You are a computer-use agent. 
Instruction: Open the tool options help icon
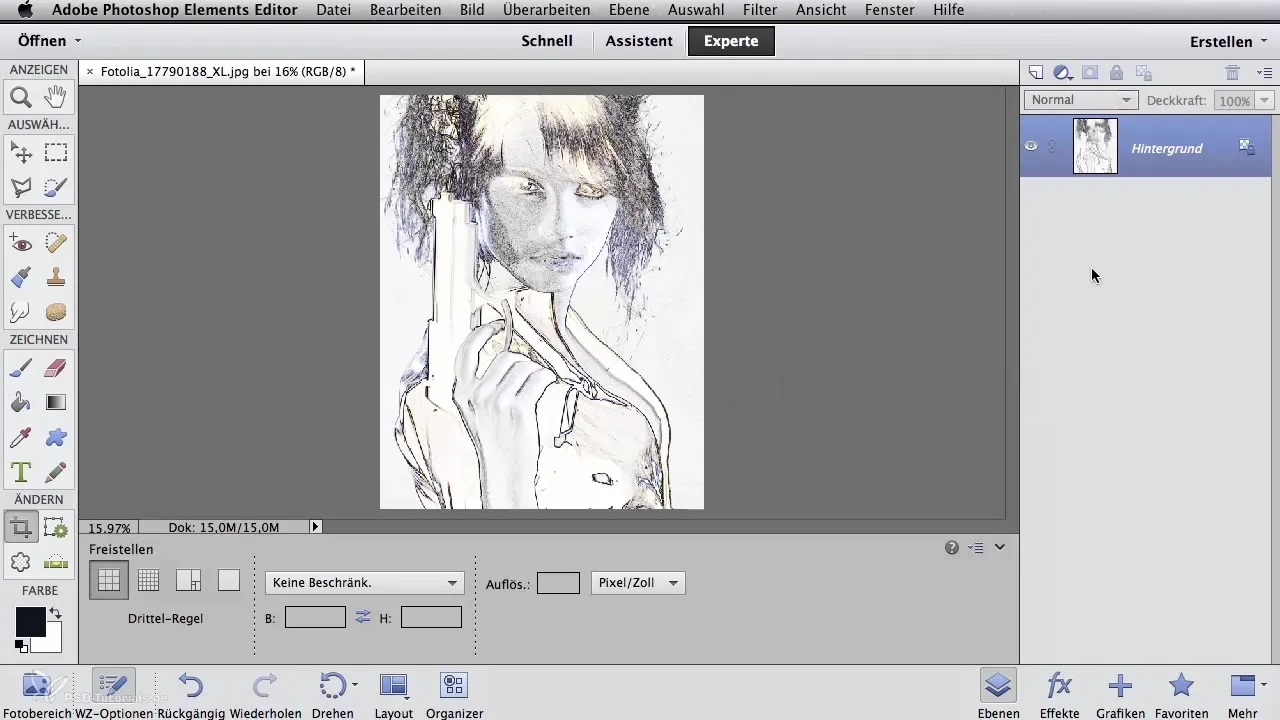coord(951,548)
